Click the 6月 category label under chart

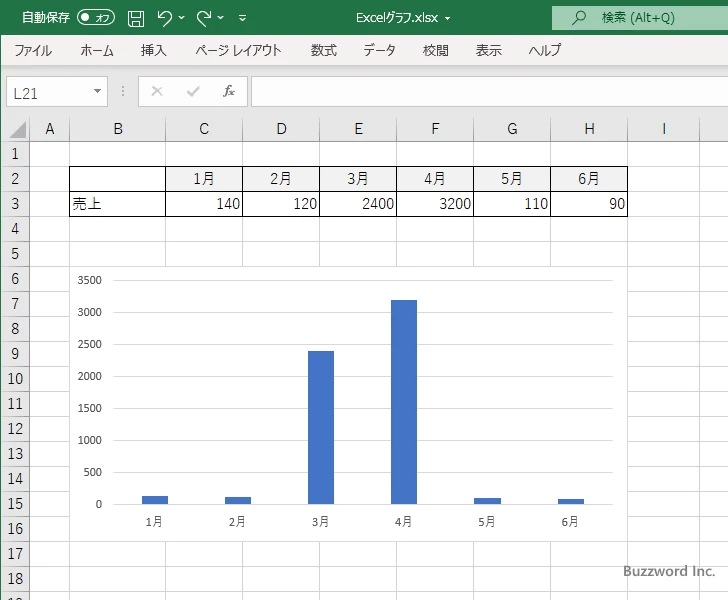click(570, 522)
